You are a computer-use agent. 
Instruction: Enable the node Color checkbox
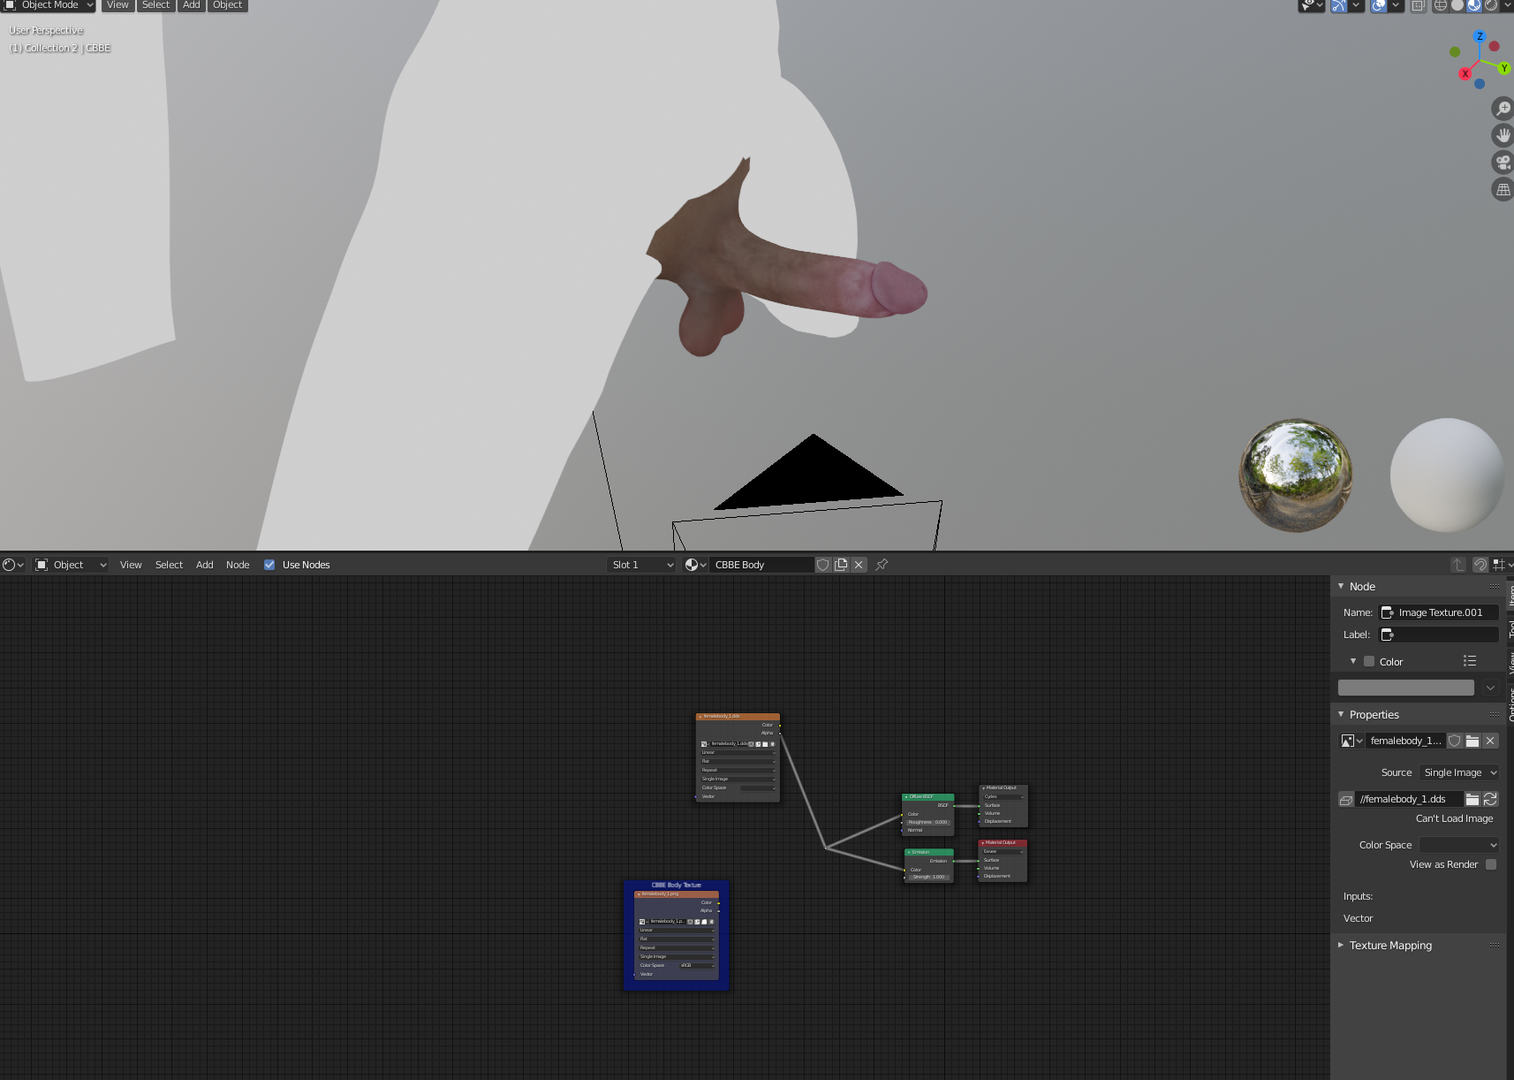[1369, 661]
